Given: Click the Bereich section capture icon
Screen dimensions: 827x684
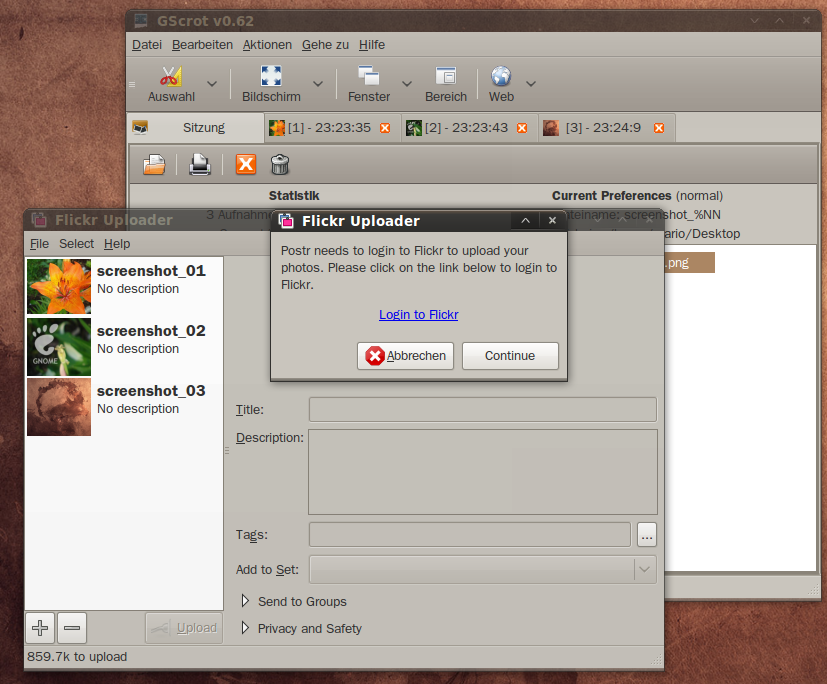Looking at the screenshot, I should 446,77.
